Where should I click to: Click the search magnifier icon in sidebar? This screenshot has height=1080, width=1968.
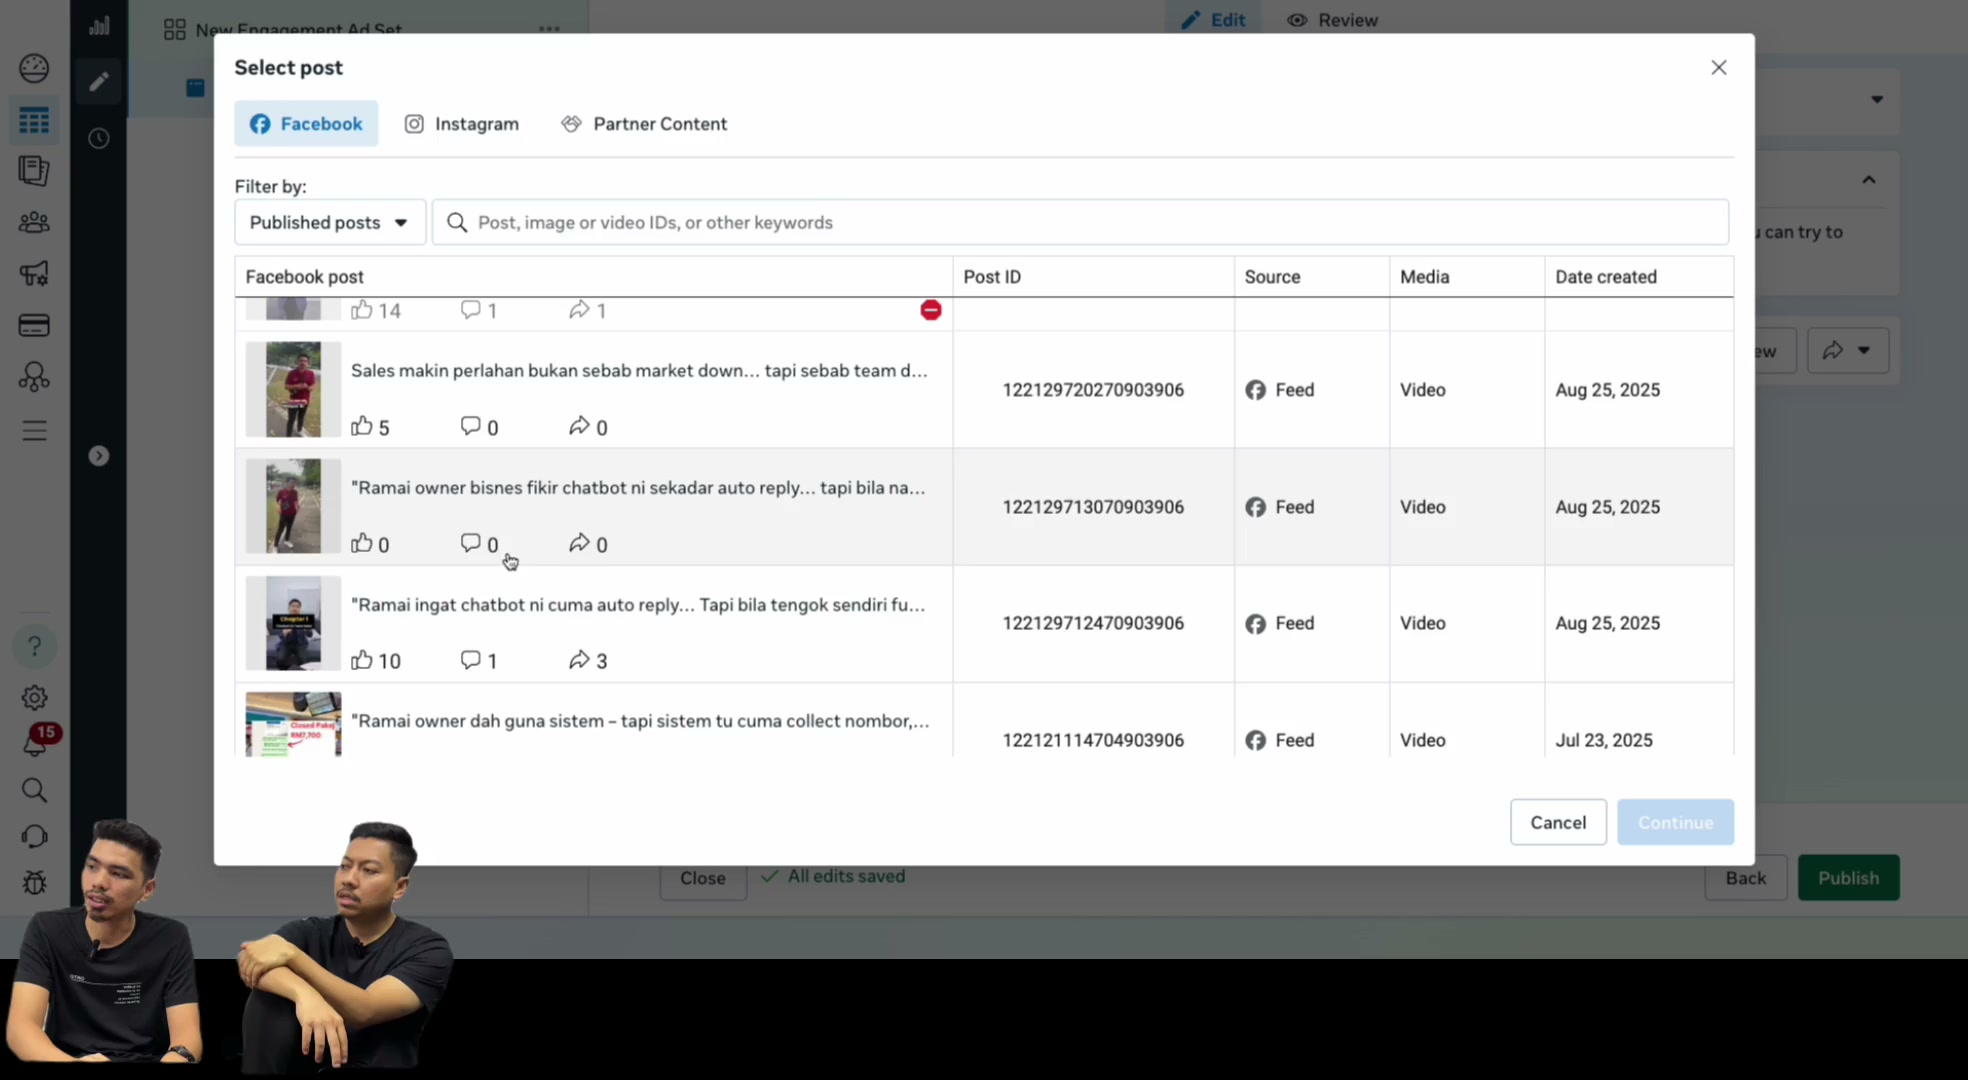coord(34,790)
